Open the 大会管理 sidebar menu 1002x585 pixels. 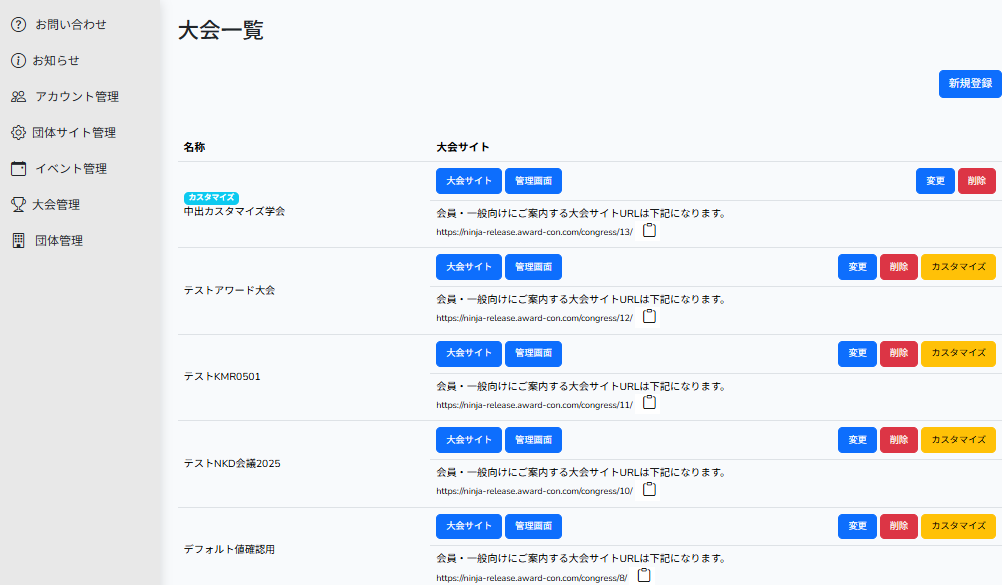[56, 204]
